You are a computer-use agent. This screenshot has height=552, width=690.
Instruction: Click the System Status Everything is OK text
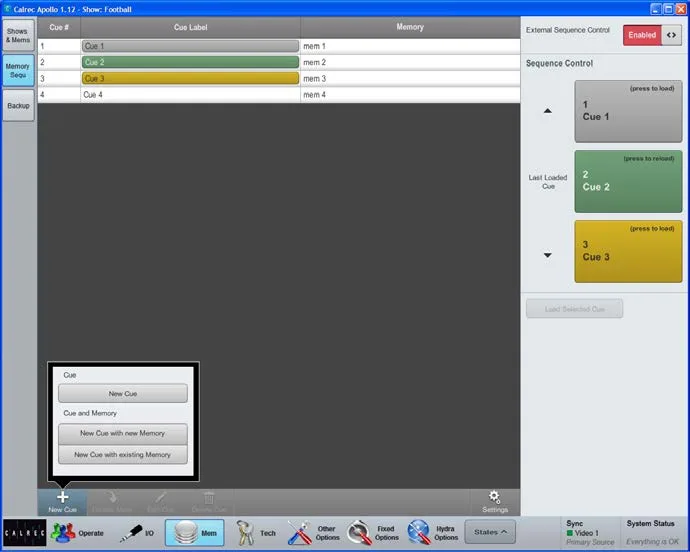(652, 541)
